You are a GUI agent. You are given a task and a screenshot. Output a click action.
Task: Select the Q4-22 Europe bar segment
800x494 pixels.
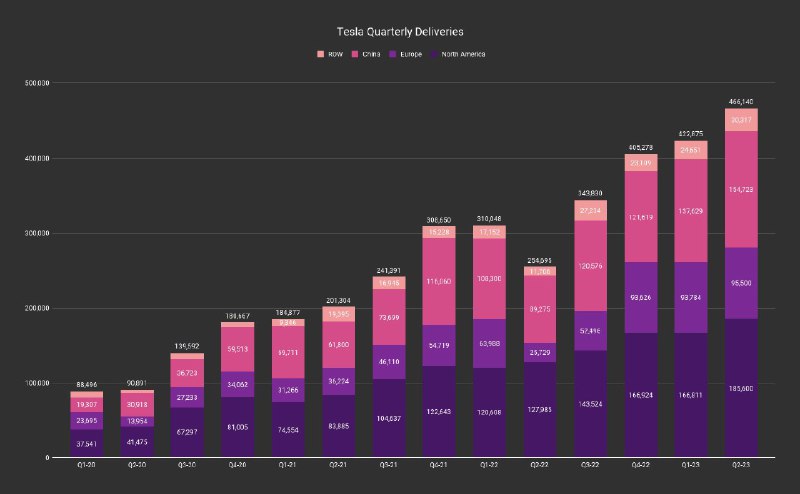coord(641,298)
